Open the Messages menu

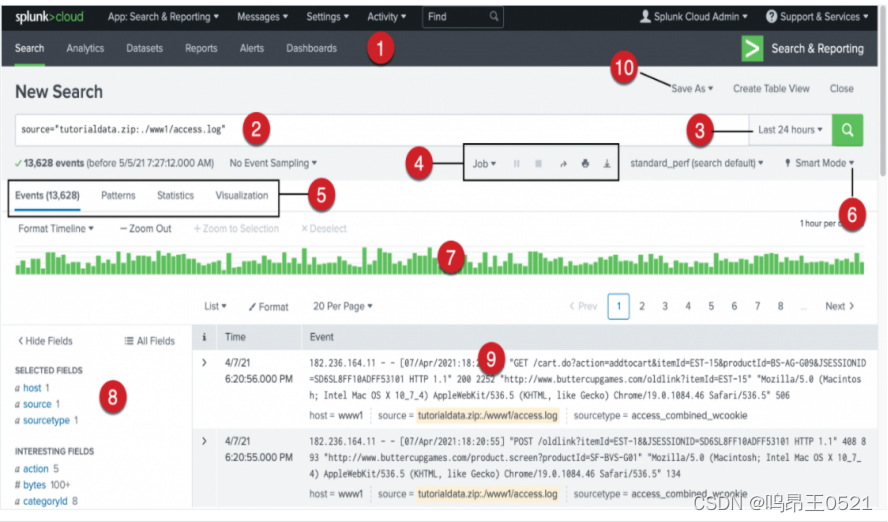[x=262, y=17]
